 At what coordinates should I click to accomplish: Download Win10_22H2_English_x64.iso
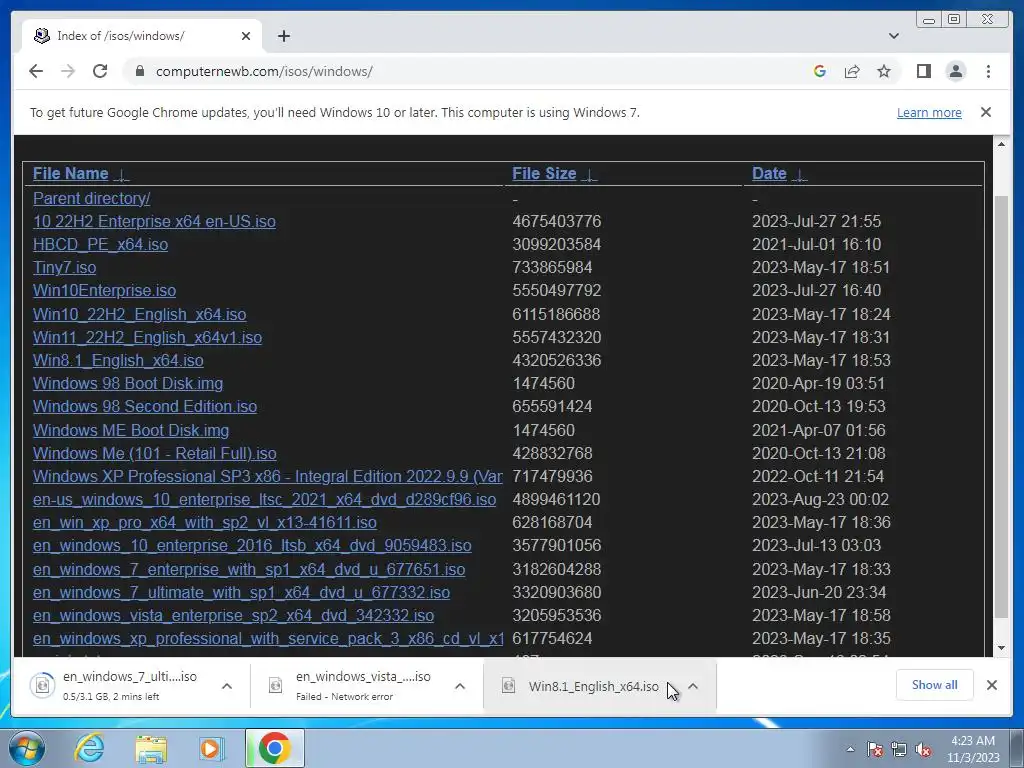tap(139, 314)
